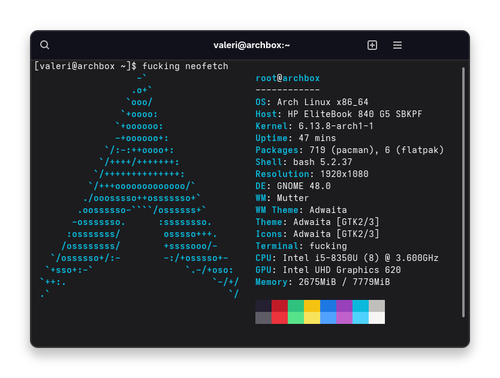Image resolution: width=500 pixels, height=378 pixels.
Task: Click the bright magenta swatch in bottom row
Action: (344, 318)
